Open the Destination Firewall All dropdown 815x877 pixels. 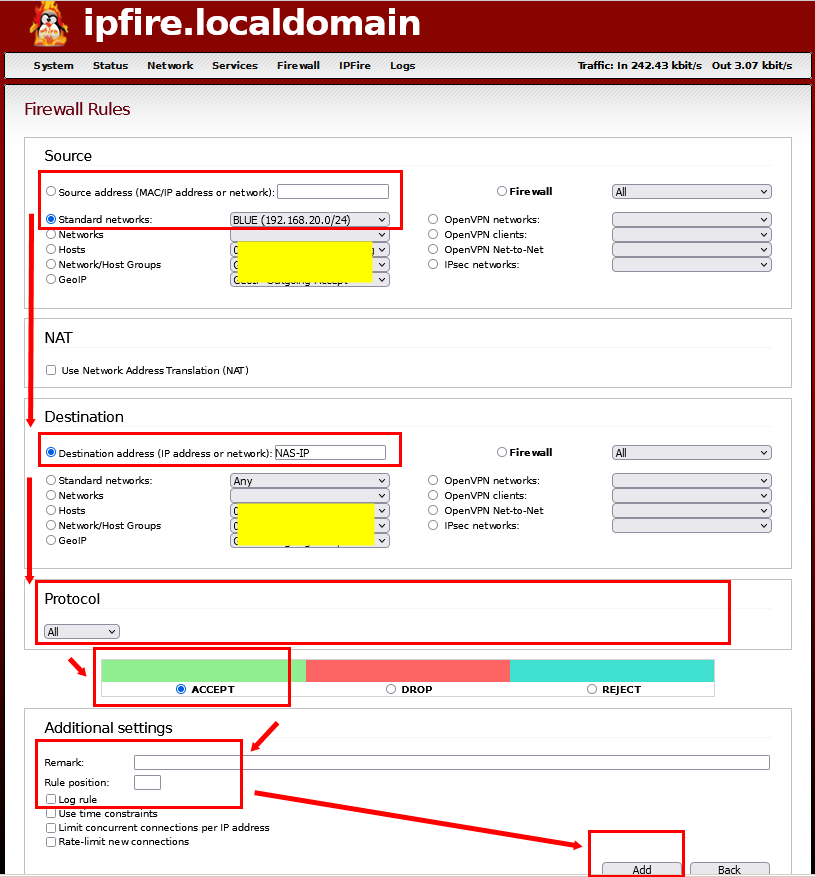coord(691,452)
